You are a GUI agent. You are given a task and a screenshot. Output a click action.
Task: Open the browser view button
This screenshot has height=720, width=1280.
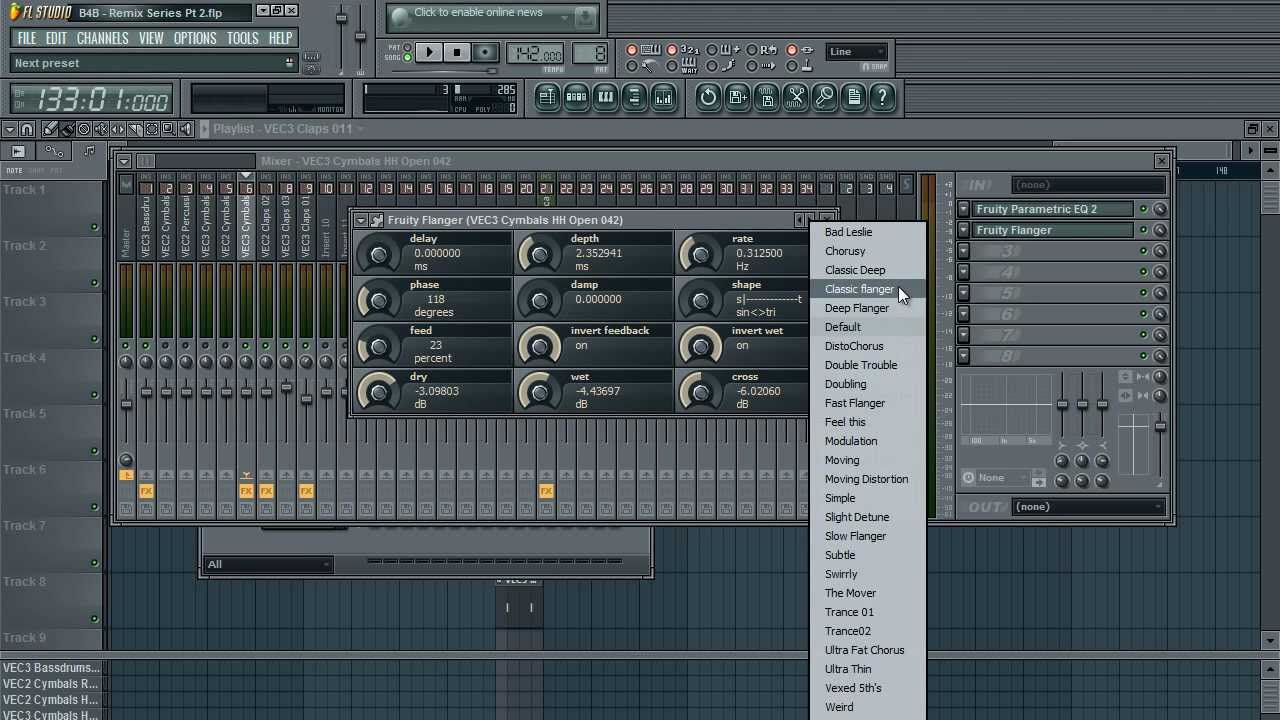(x=634, y=97)
